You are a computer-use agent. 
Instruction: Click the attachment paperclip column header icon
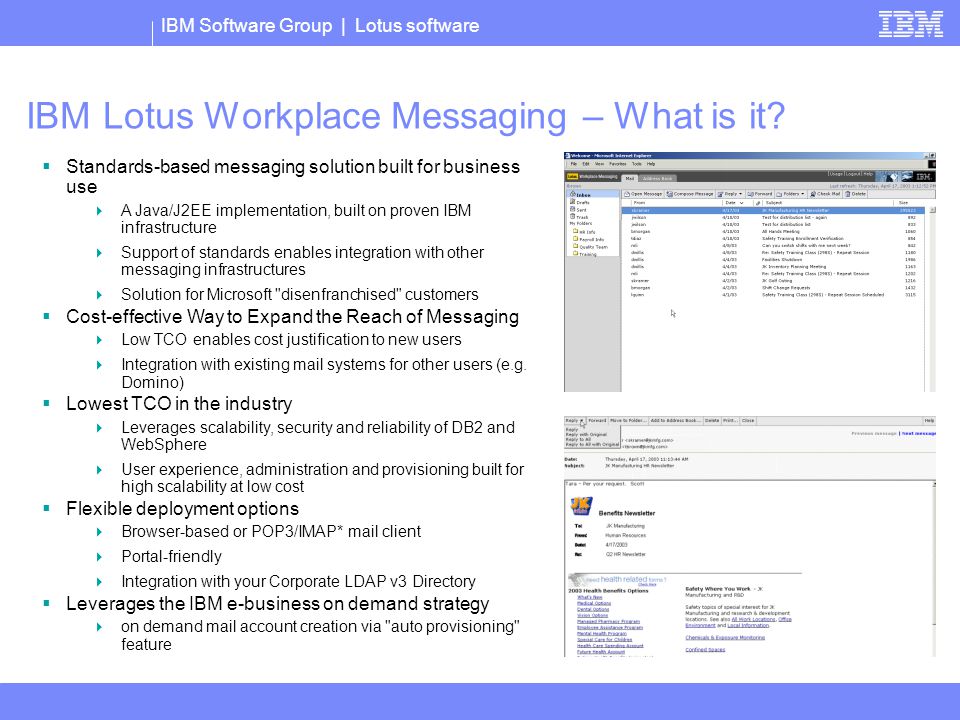[758, 203]
